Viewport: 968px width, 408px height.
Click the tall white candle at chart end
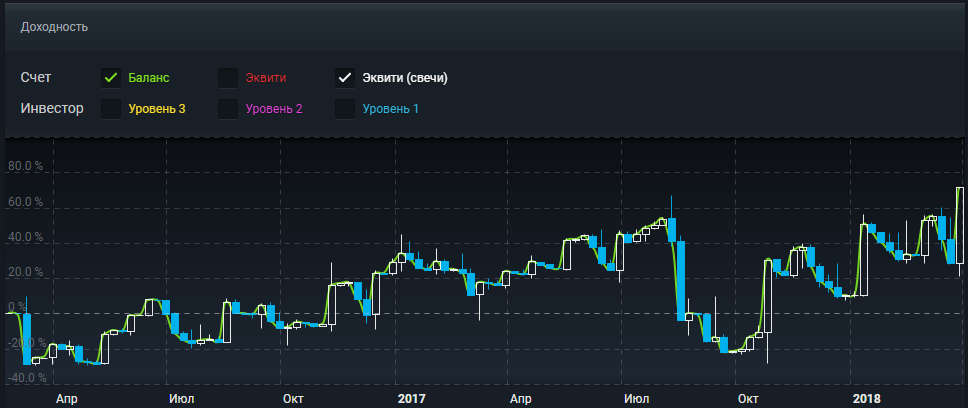pyautogui.click(x=959, y=225)
